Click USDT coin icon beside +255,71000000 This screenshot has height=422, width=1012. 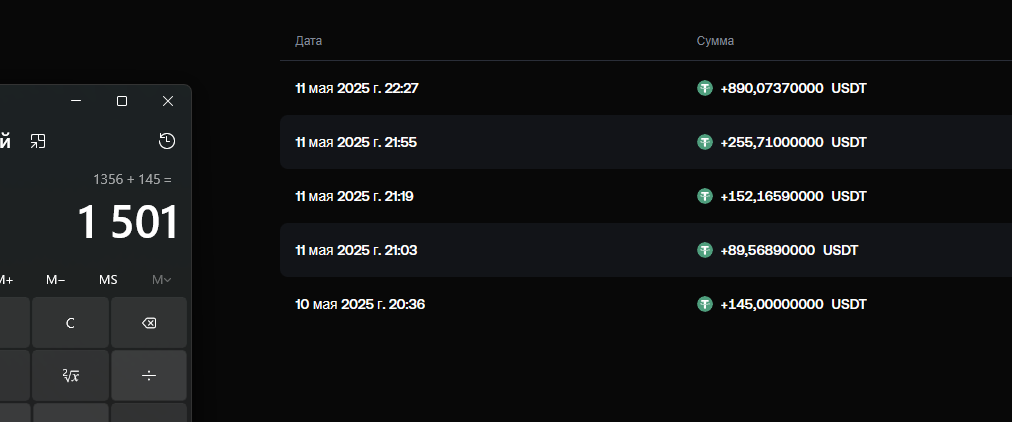[x=705, y=142]
